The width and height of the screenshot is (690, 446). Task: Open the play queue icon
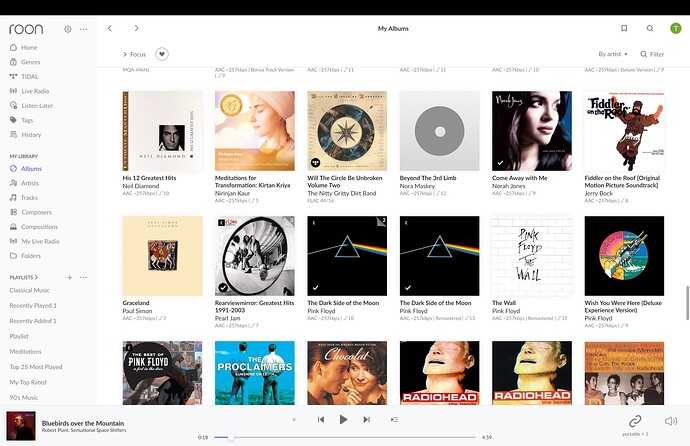coord(394,420)
